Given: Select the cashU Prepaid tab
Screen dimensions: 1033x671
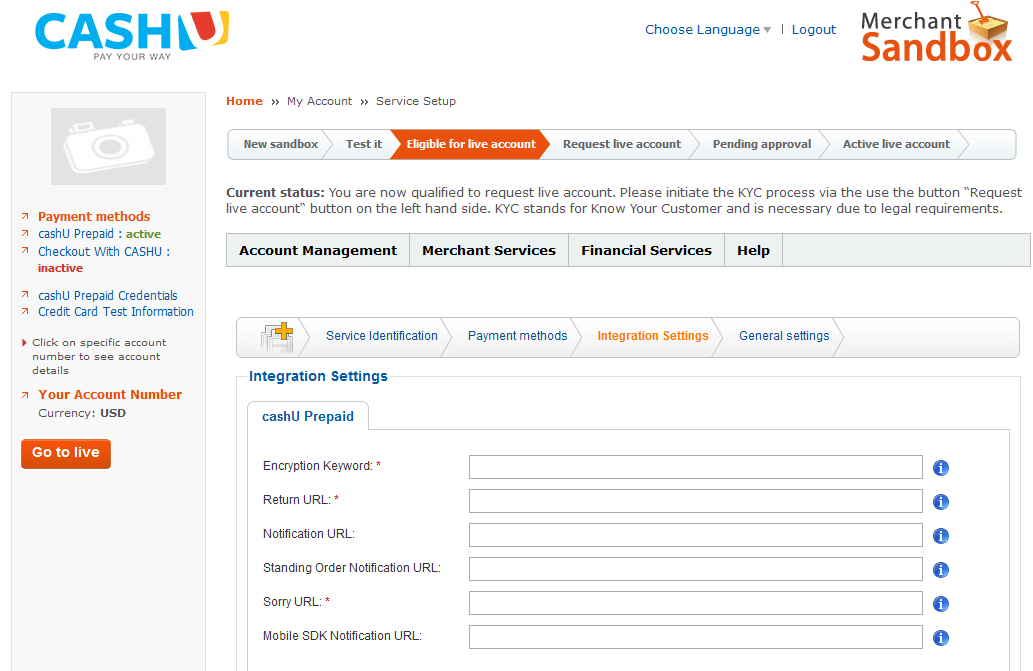Looking at the screenshot, I should [308, 416].
